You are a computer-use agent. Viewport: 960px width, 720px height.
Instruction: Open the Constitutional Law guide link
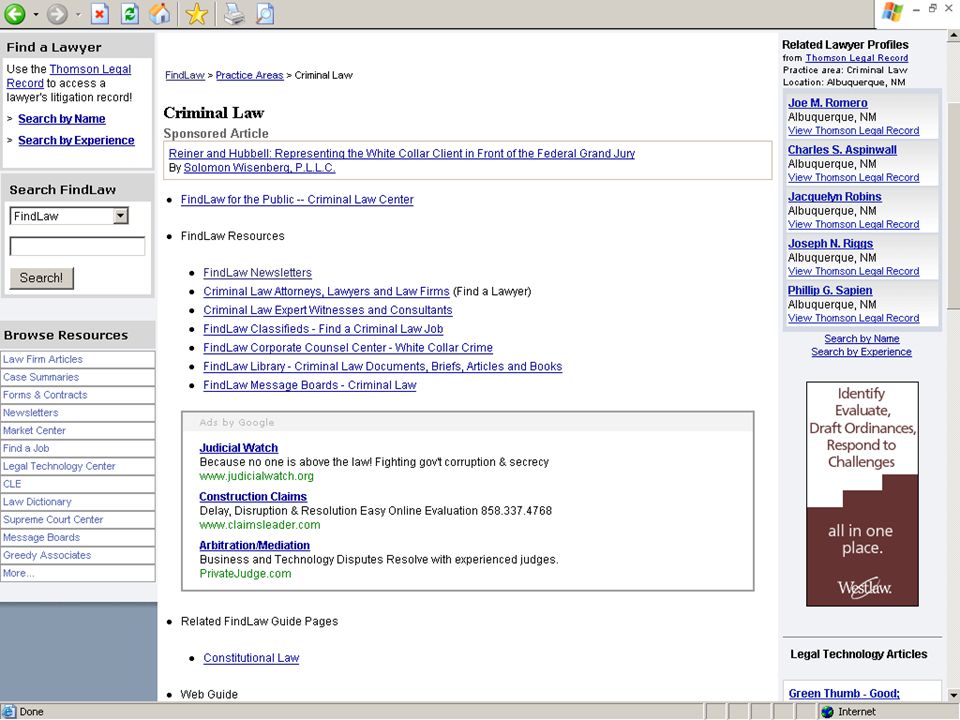click(251, 658)
